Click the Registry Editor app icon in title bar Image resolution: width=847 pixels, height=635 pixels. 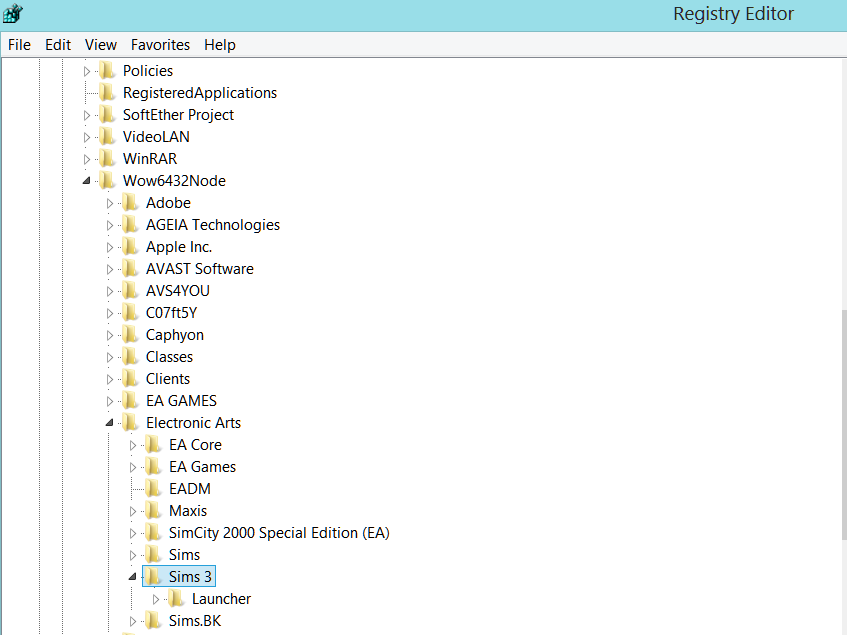point(13,14)
